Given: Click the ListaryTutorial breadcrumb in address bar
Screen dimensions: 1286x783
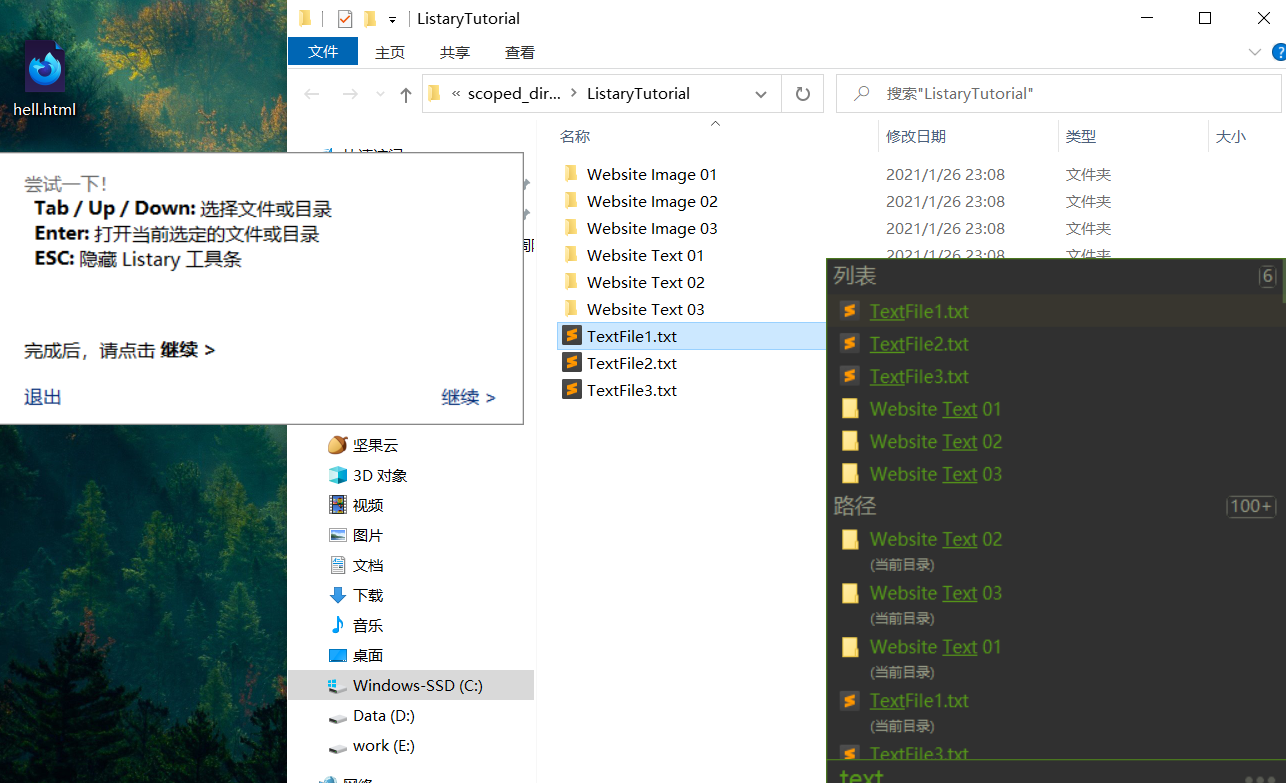Looking at the screenshot, I should 638,93.
